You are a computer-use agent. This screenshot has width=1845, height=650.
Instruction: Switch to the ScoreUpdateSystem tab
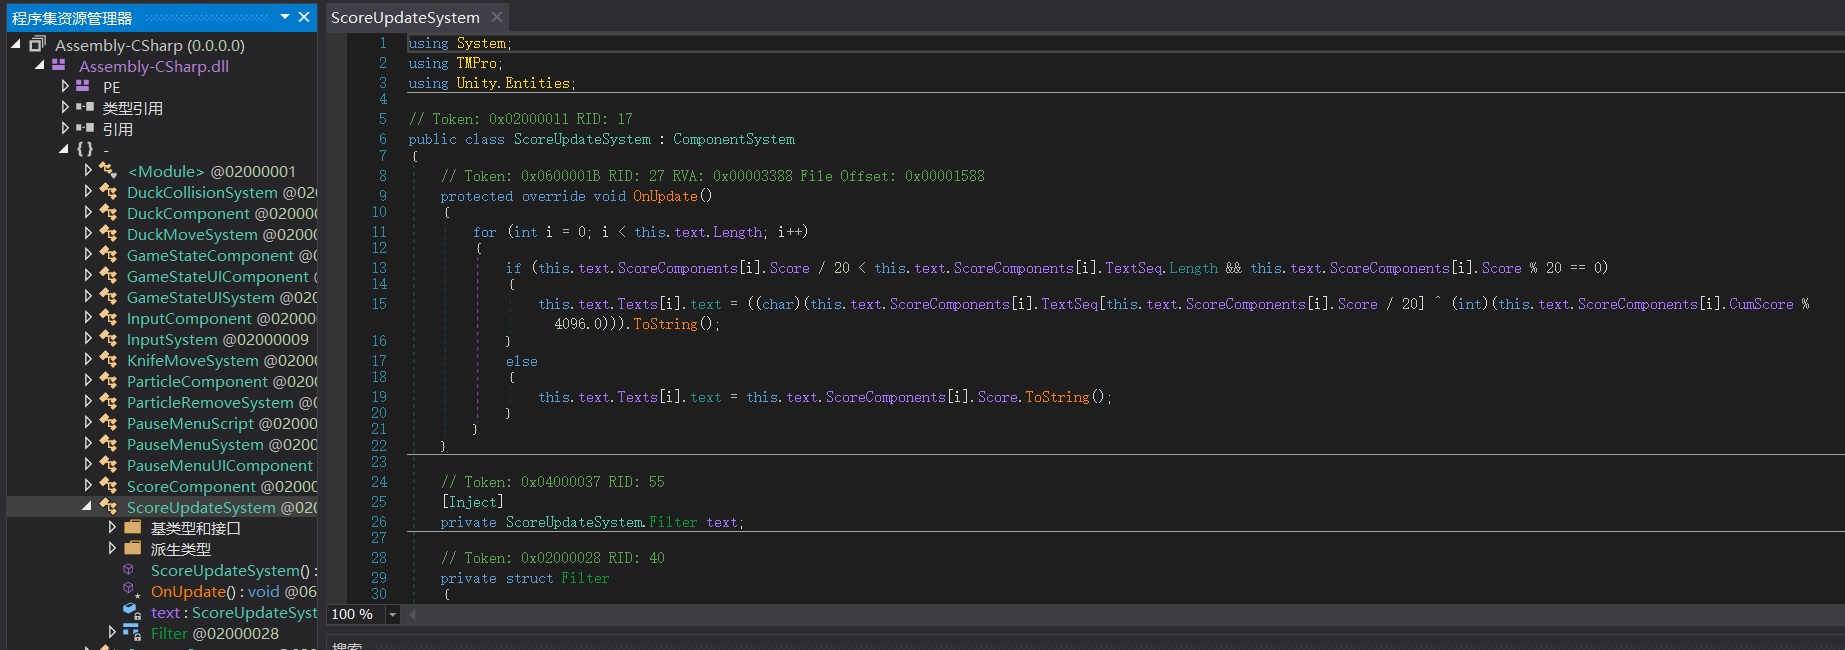(405, 17)
